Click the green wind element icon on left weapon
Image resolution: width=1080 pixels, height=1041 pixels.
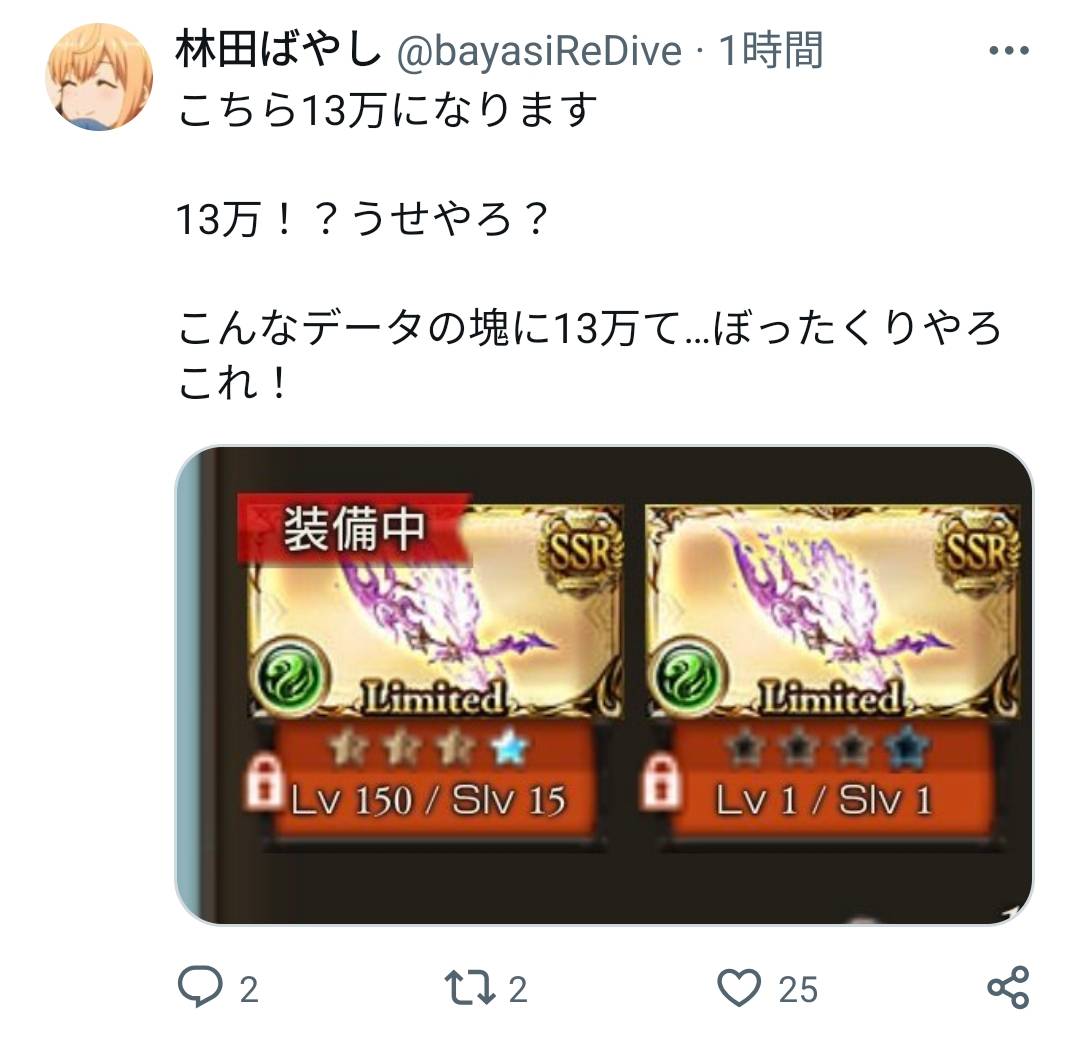[x=290, y=675]
